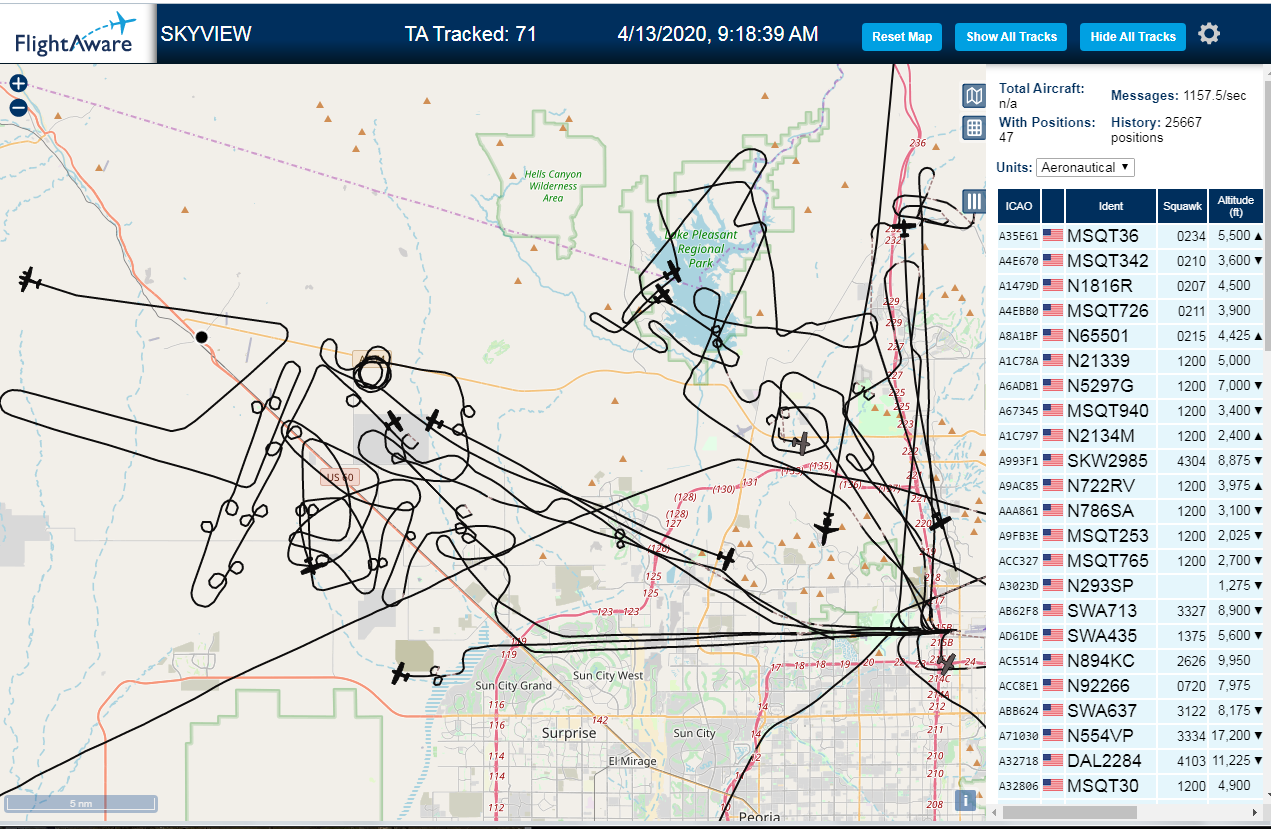This screenshot has width=1271, height=829.
Task: Click US flag in SKW2985 row
Action: 1053,460
